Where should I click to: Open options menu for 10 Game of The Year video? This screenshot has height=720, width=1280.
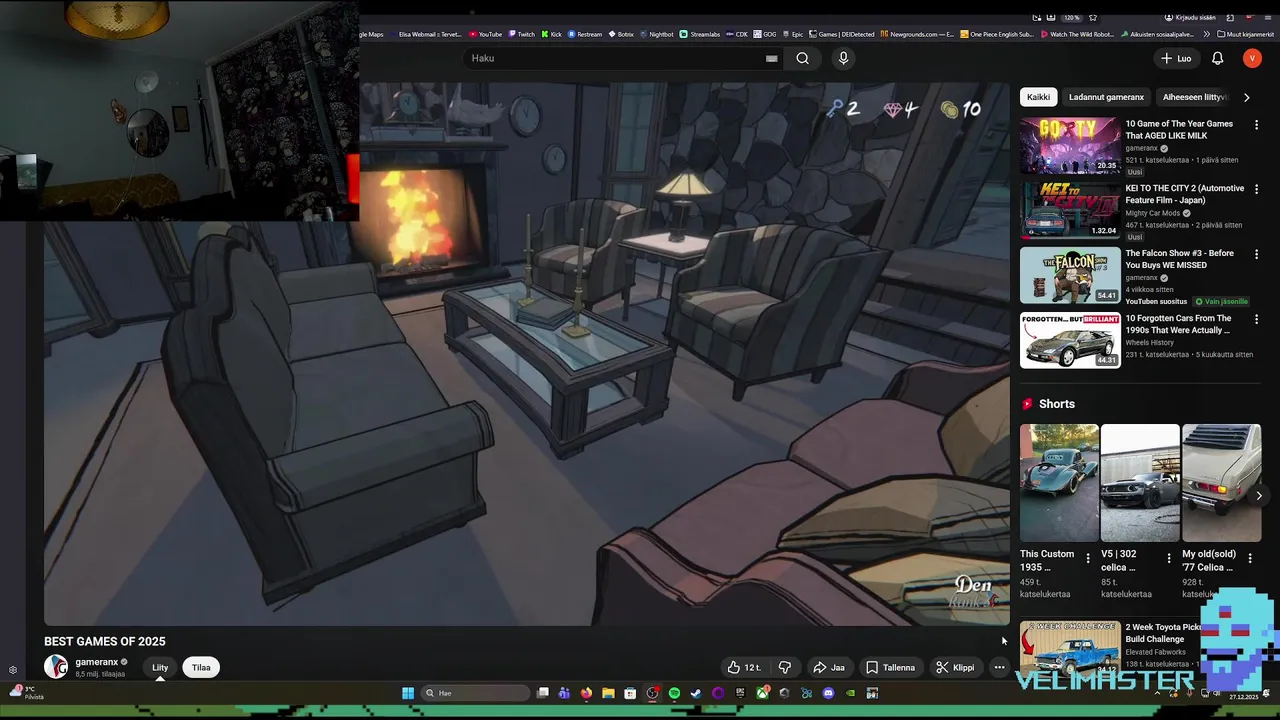(1257, 124)
